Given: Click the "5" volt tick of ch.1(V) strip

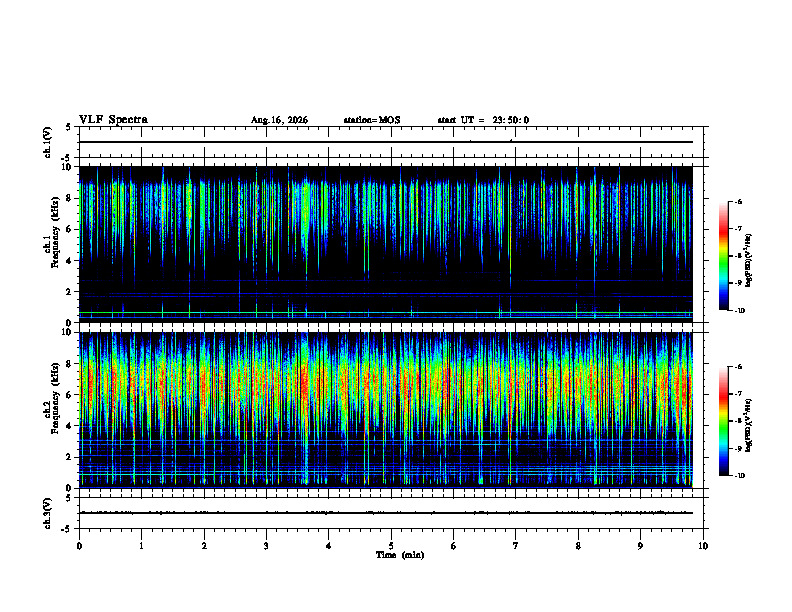Looking at the screenshot, I should click(x=69, y=127).
